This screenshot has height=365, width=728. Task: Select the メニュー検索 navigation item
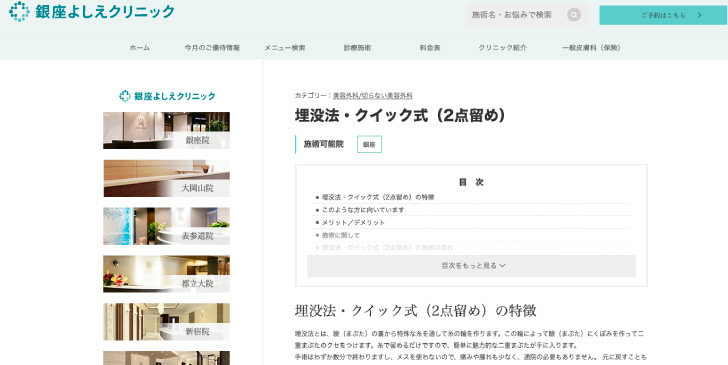click(285, 48)
